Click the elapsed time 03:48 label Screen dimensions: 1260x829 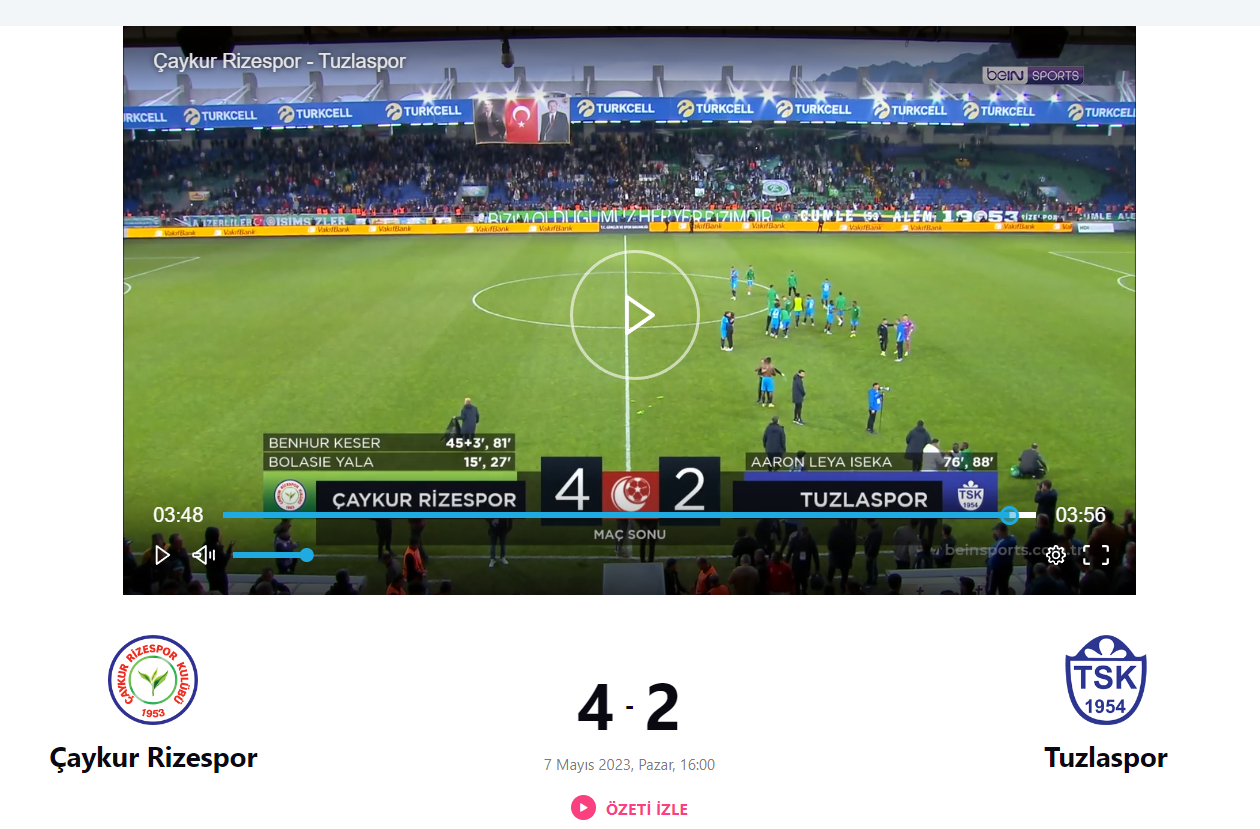pos(178,515)
